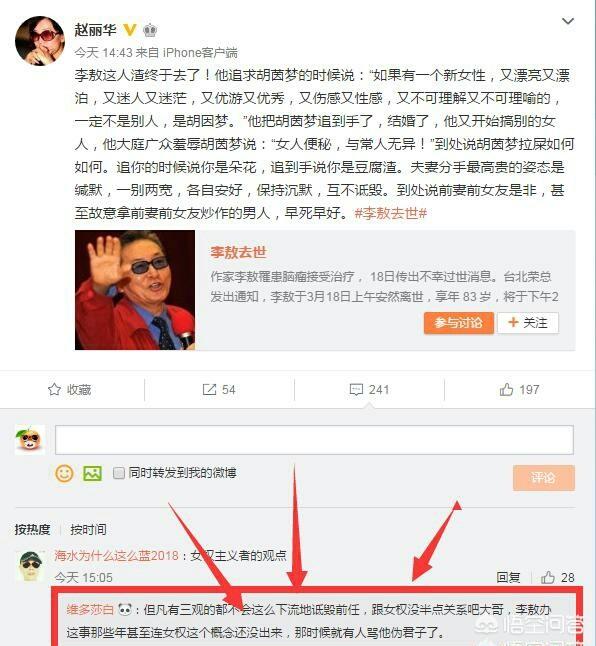This screenshot has height=646, width=596.
Task: Open the emoji smiley picker
Action: (x=64, y=473)
